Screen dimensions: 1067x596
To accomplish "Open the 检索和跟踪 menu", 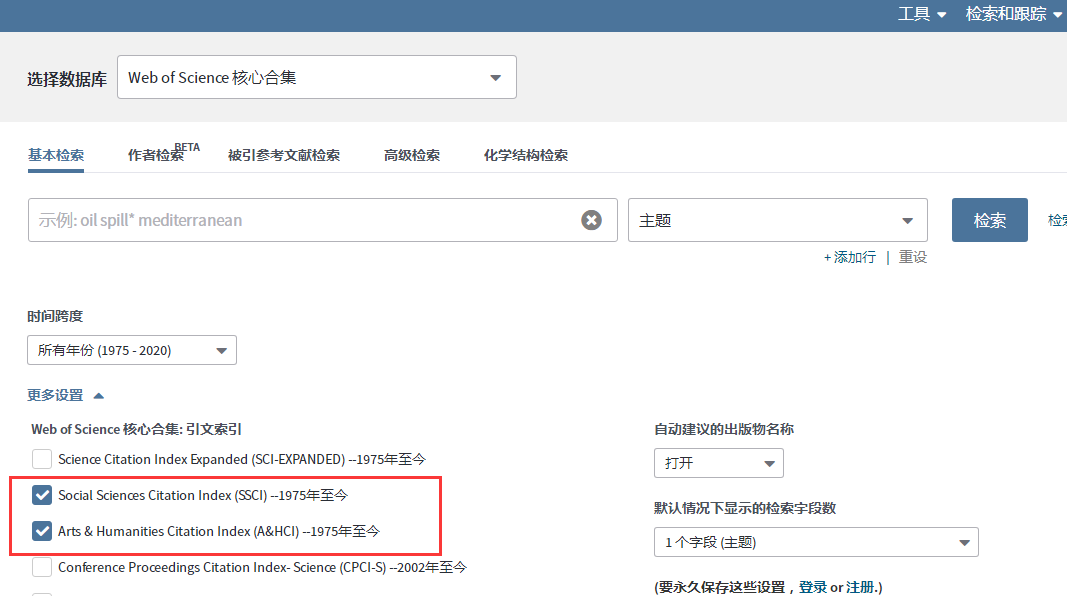I will 1013,14.
